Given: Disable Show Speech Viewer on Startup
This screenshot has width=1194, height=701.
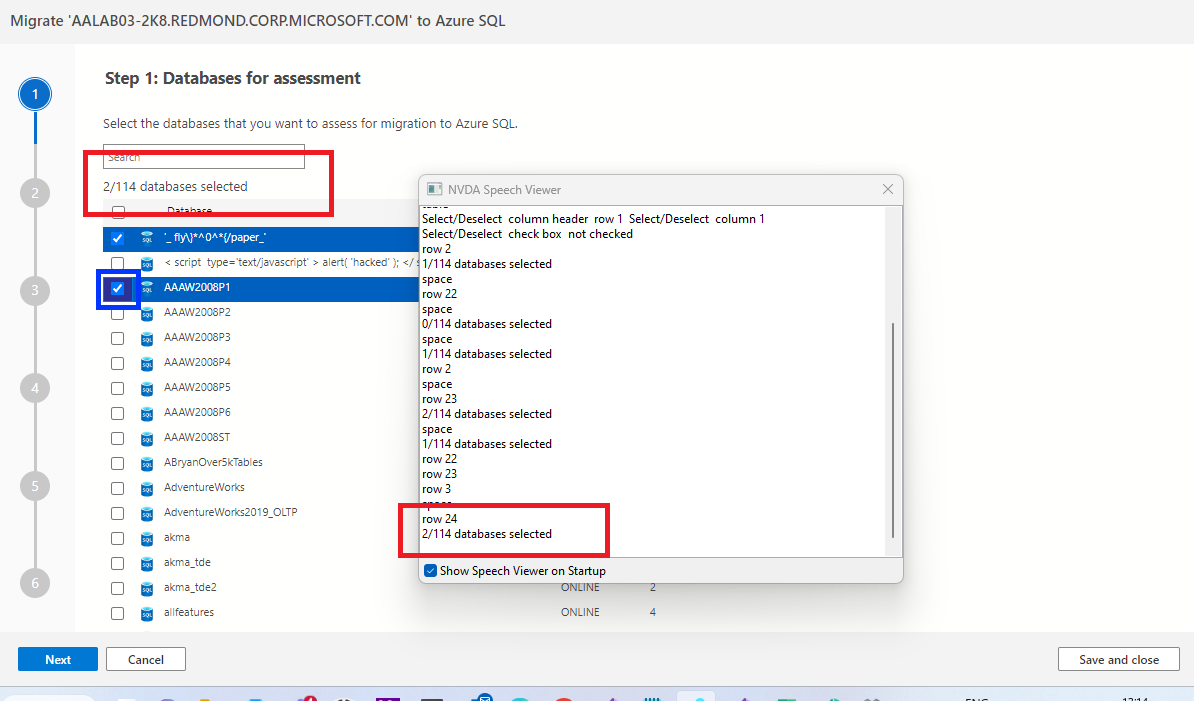Looking at the screenshot, I should (x=430, y=569).
